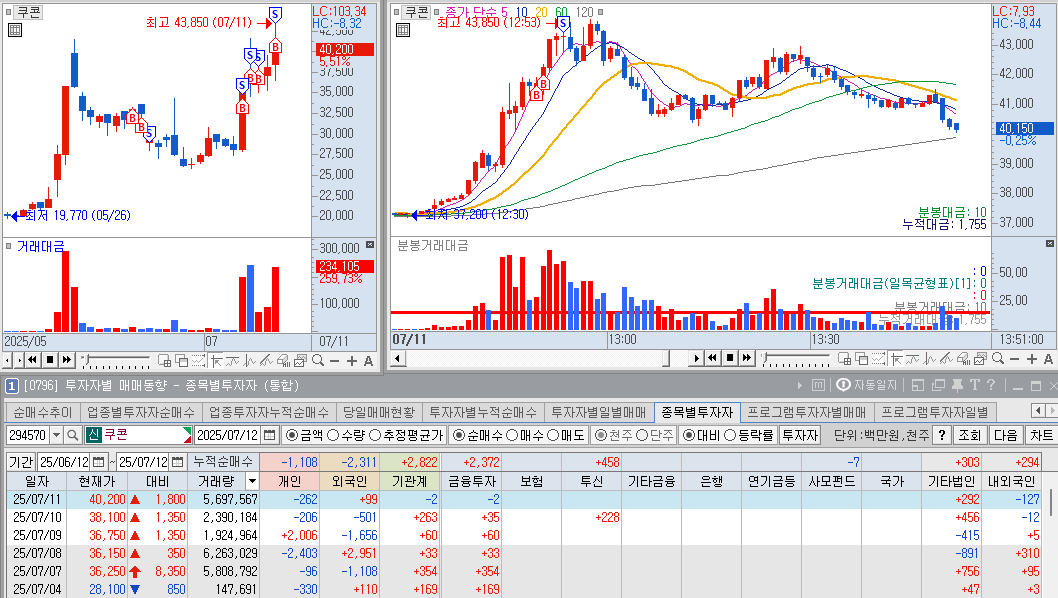The height and width of the screenshot is (598, 1058).
Task: Click the 'A' auto-scale icon in left chart toolbar
Action: [x=368, y=360]
